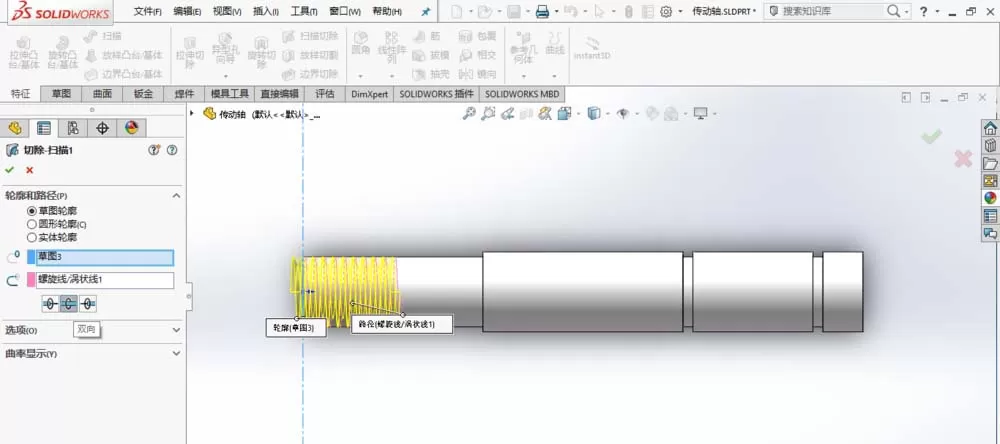The image size is (1000, 444).
Task: Cancel the feature with red X in panel
Action: coord(29,170)
